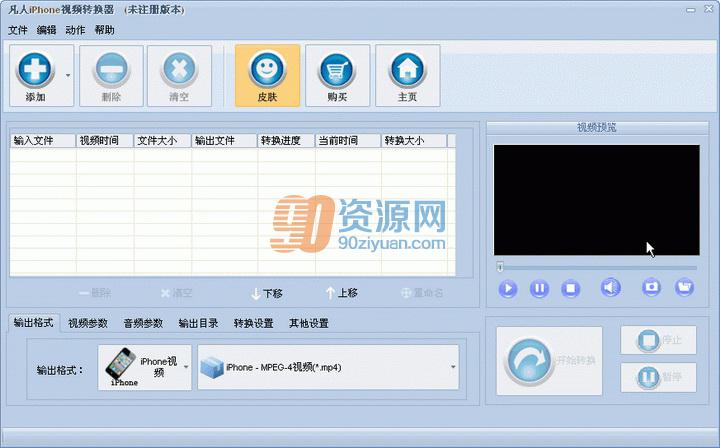This screenshot has height=448, width=720.
Task: Click the pause button in video preview
Action: [539, 289]
